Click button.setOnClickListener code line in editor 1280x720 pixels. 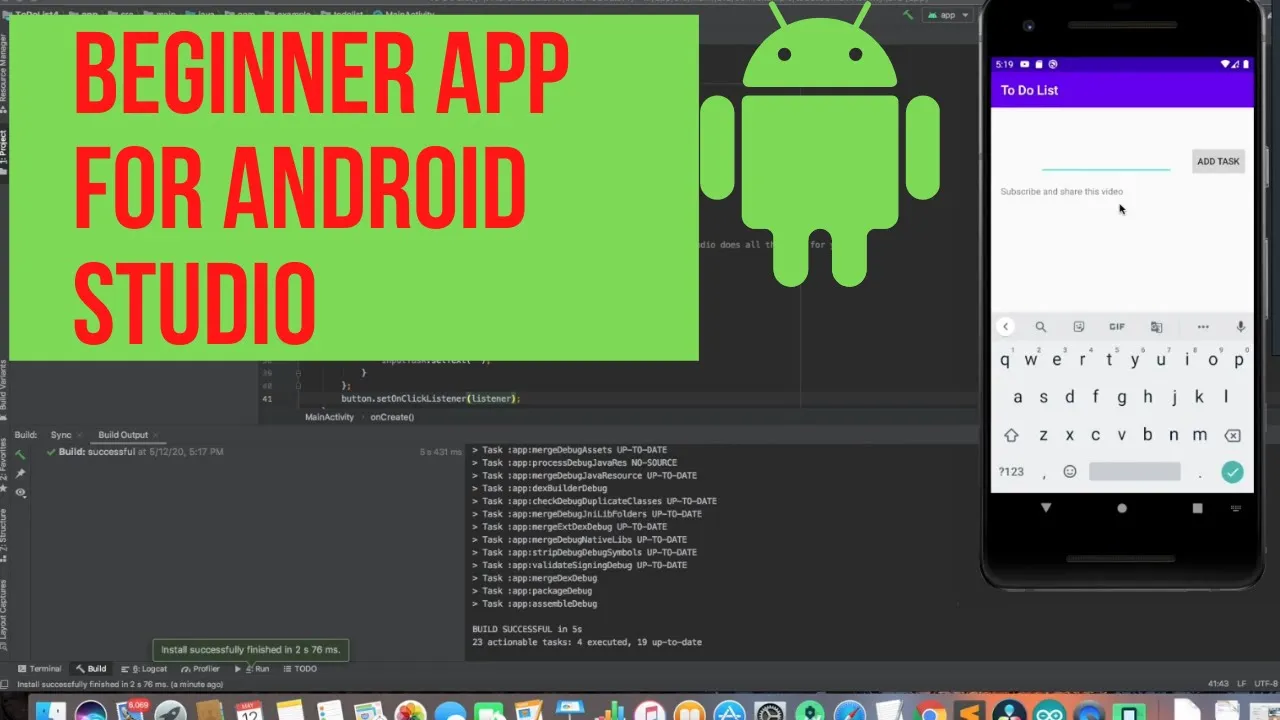point(431,398)
